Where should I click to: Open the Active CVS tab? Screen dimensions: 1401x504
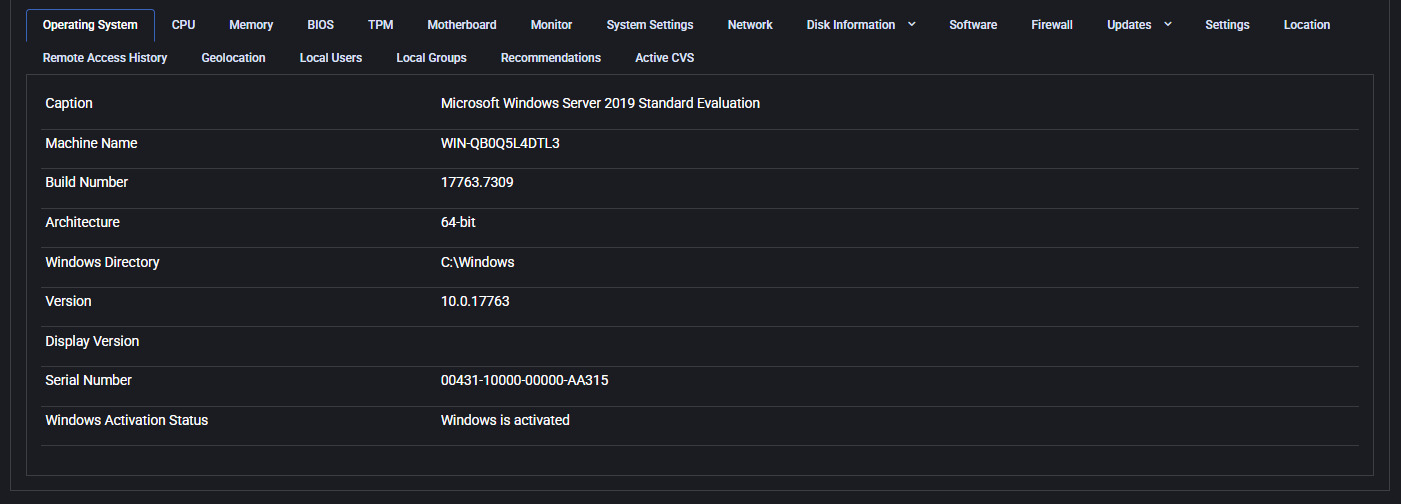(664, 58)
